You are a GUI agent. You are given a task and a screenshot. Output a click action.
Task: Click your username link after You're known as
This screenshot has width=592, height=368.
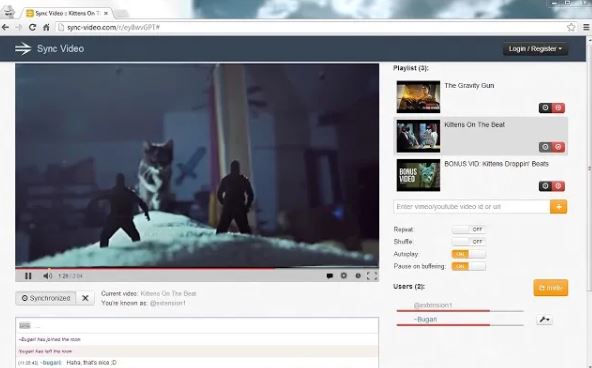pyautogui.click(x=168, y=303)
